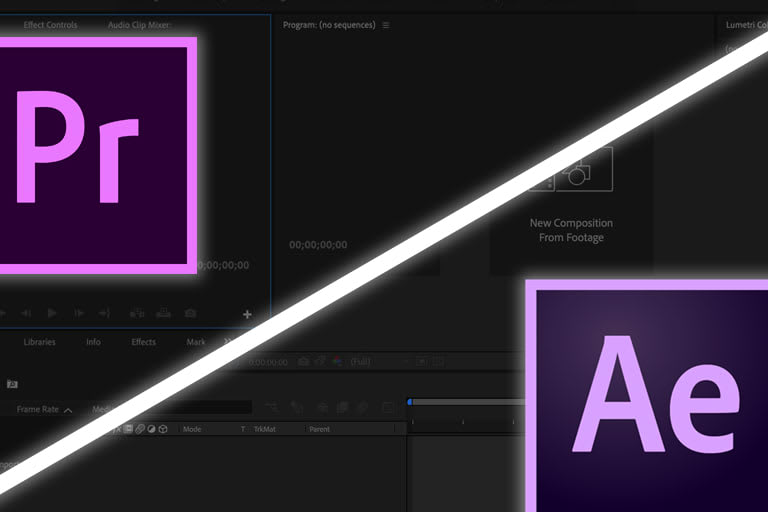Click the blue timeline playhead marker
Image resolution: width=768 pixels, height=512 pixels.
click(409, 402)
